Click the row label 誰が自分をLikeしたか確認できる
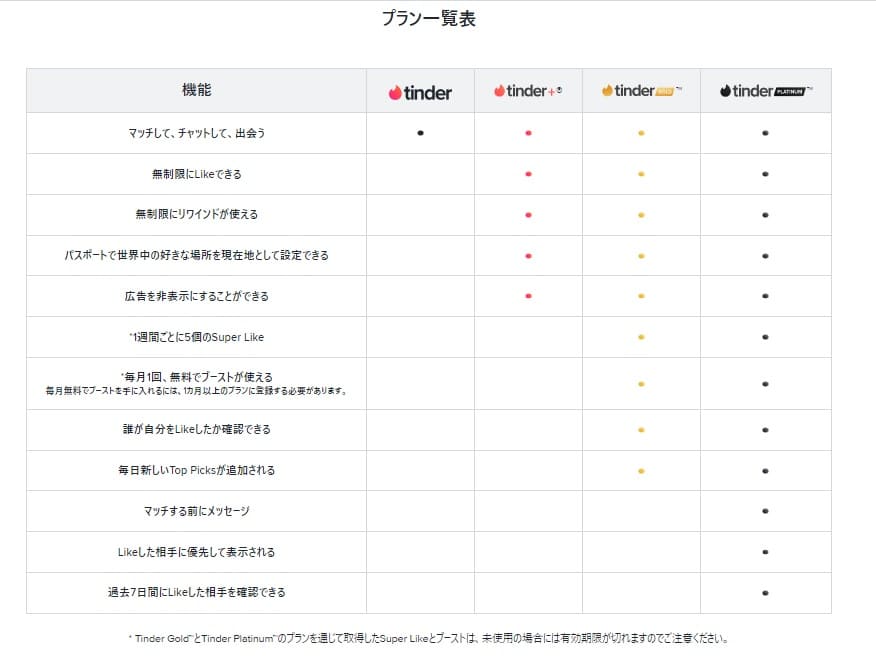Screen dimensions: 876x659 pyautogui.click(x=197, y=429)
